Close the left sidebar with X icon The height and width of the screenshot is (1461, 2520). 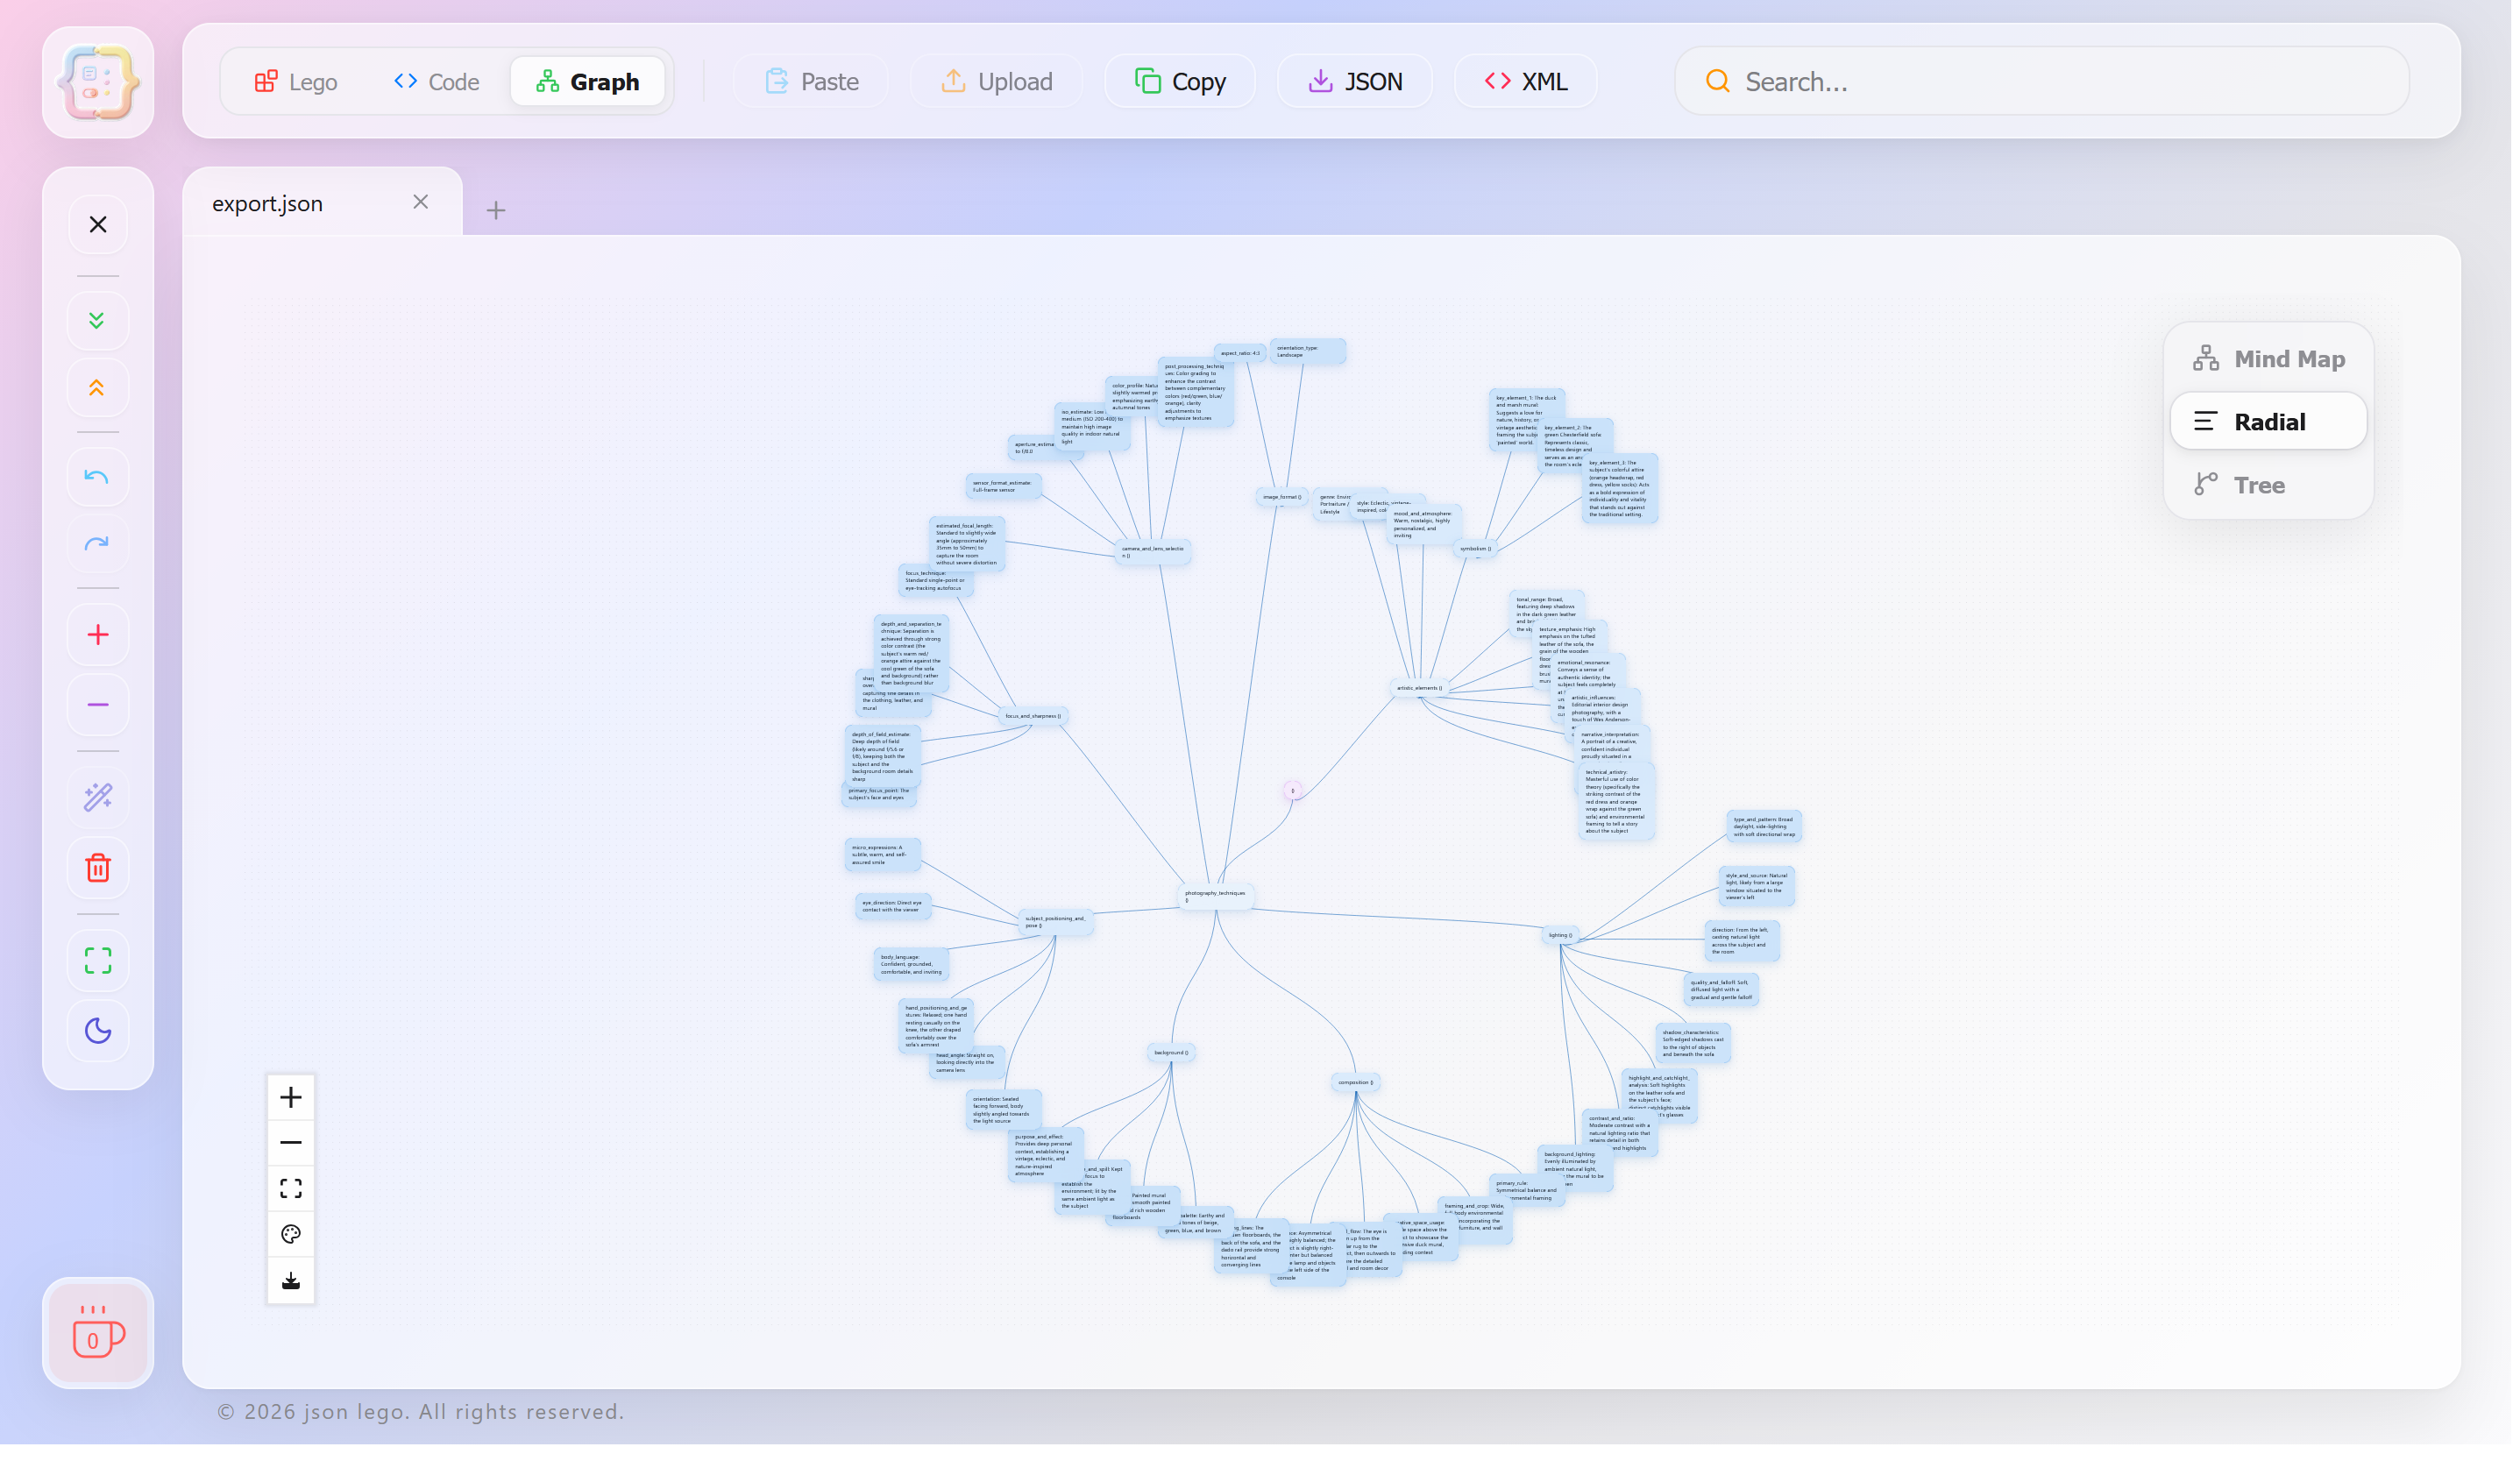coord(98,225)
